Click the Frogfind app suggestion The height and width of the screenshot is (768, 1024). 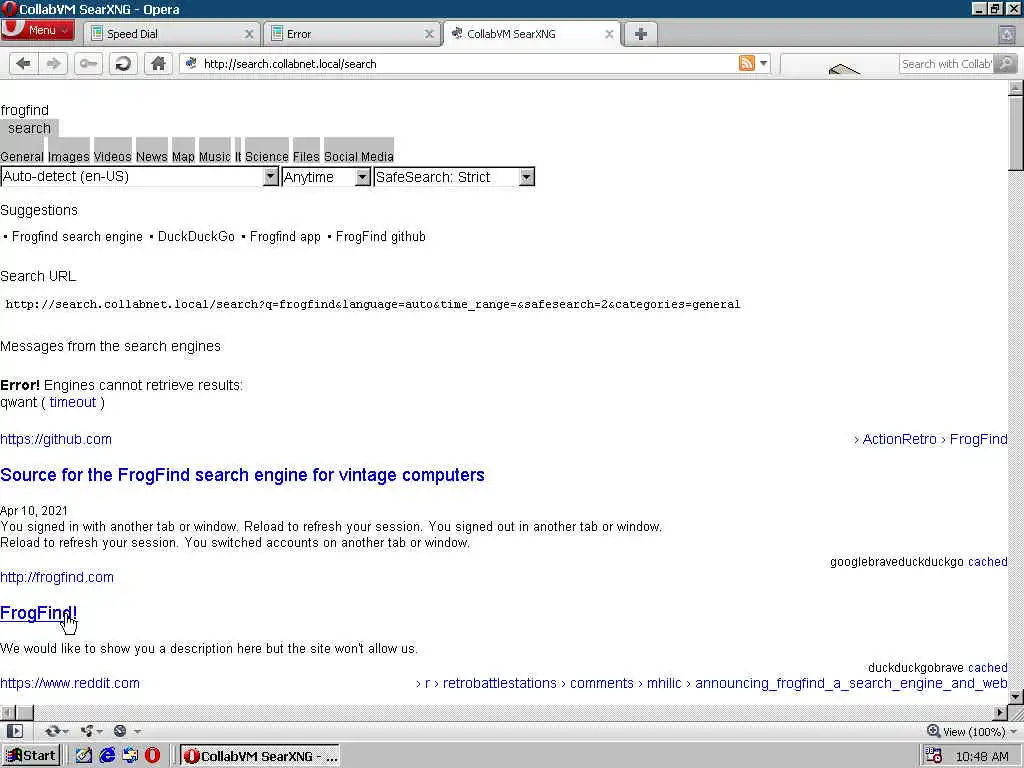tap(285, 236)
